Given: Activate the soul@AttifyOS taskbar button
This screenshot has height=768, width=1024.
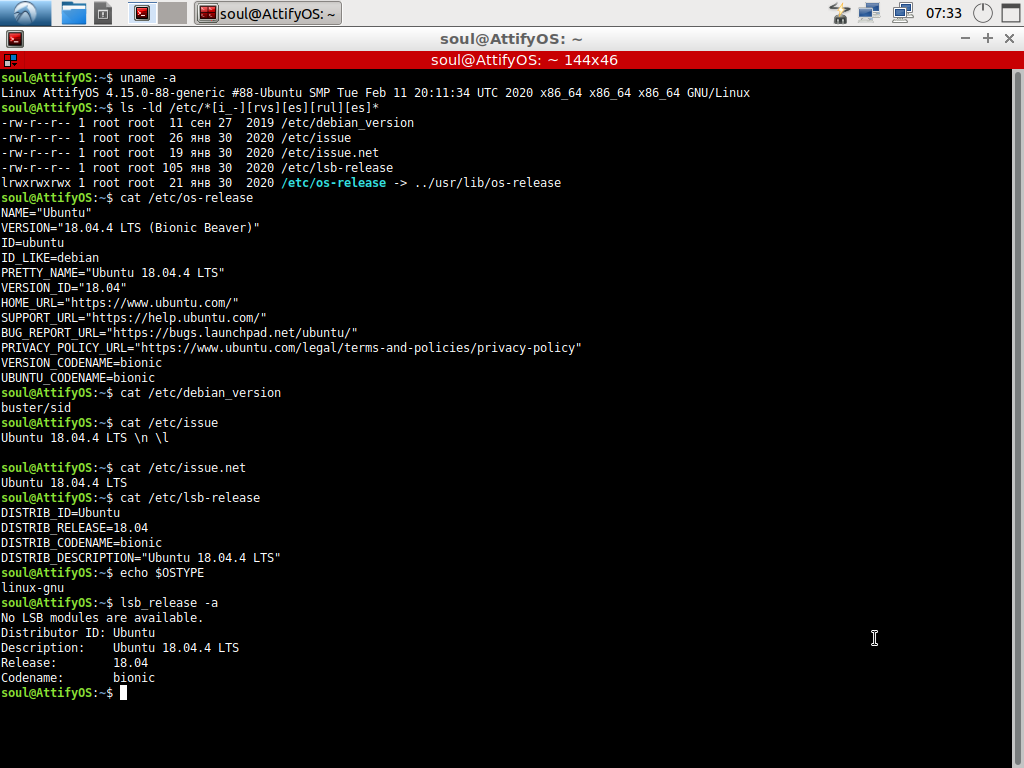Looking at the screenshot, I should coord(268,13).
